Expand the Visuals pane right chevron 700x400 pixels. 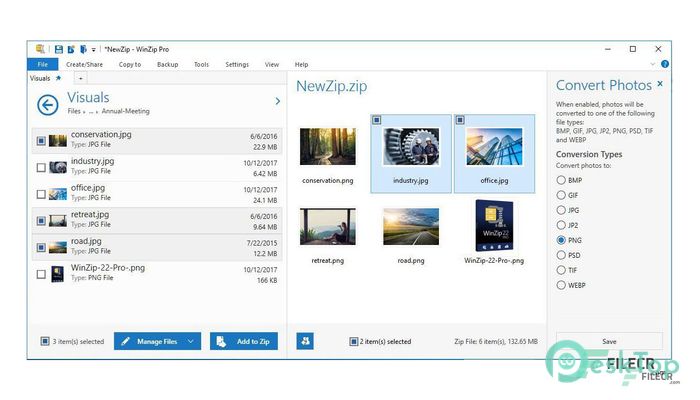click(x=278, y=101)
